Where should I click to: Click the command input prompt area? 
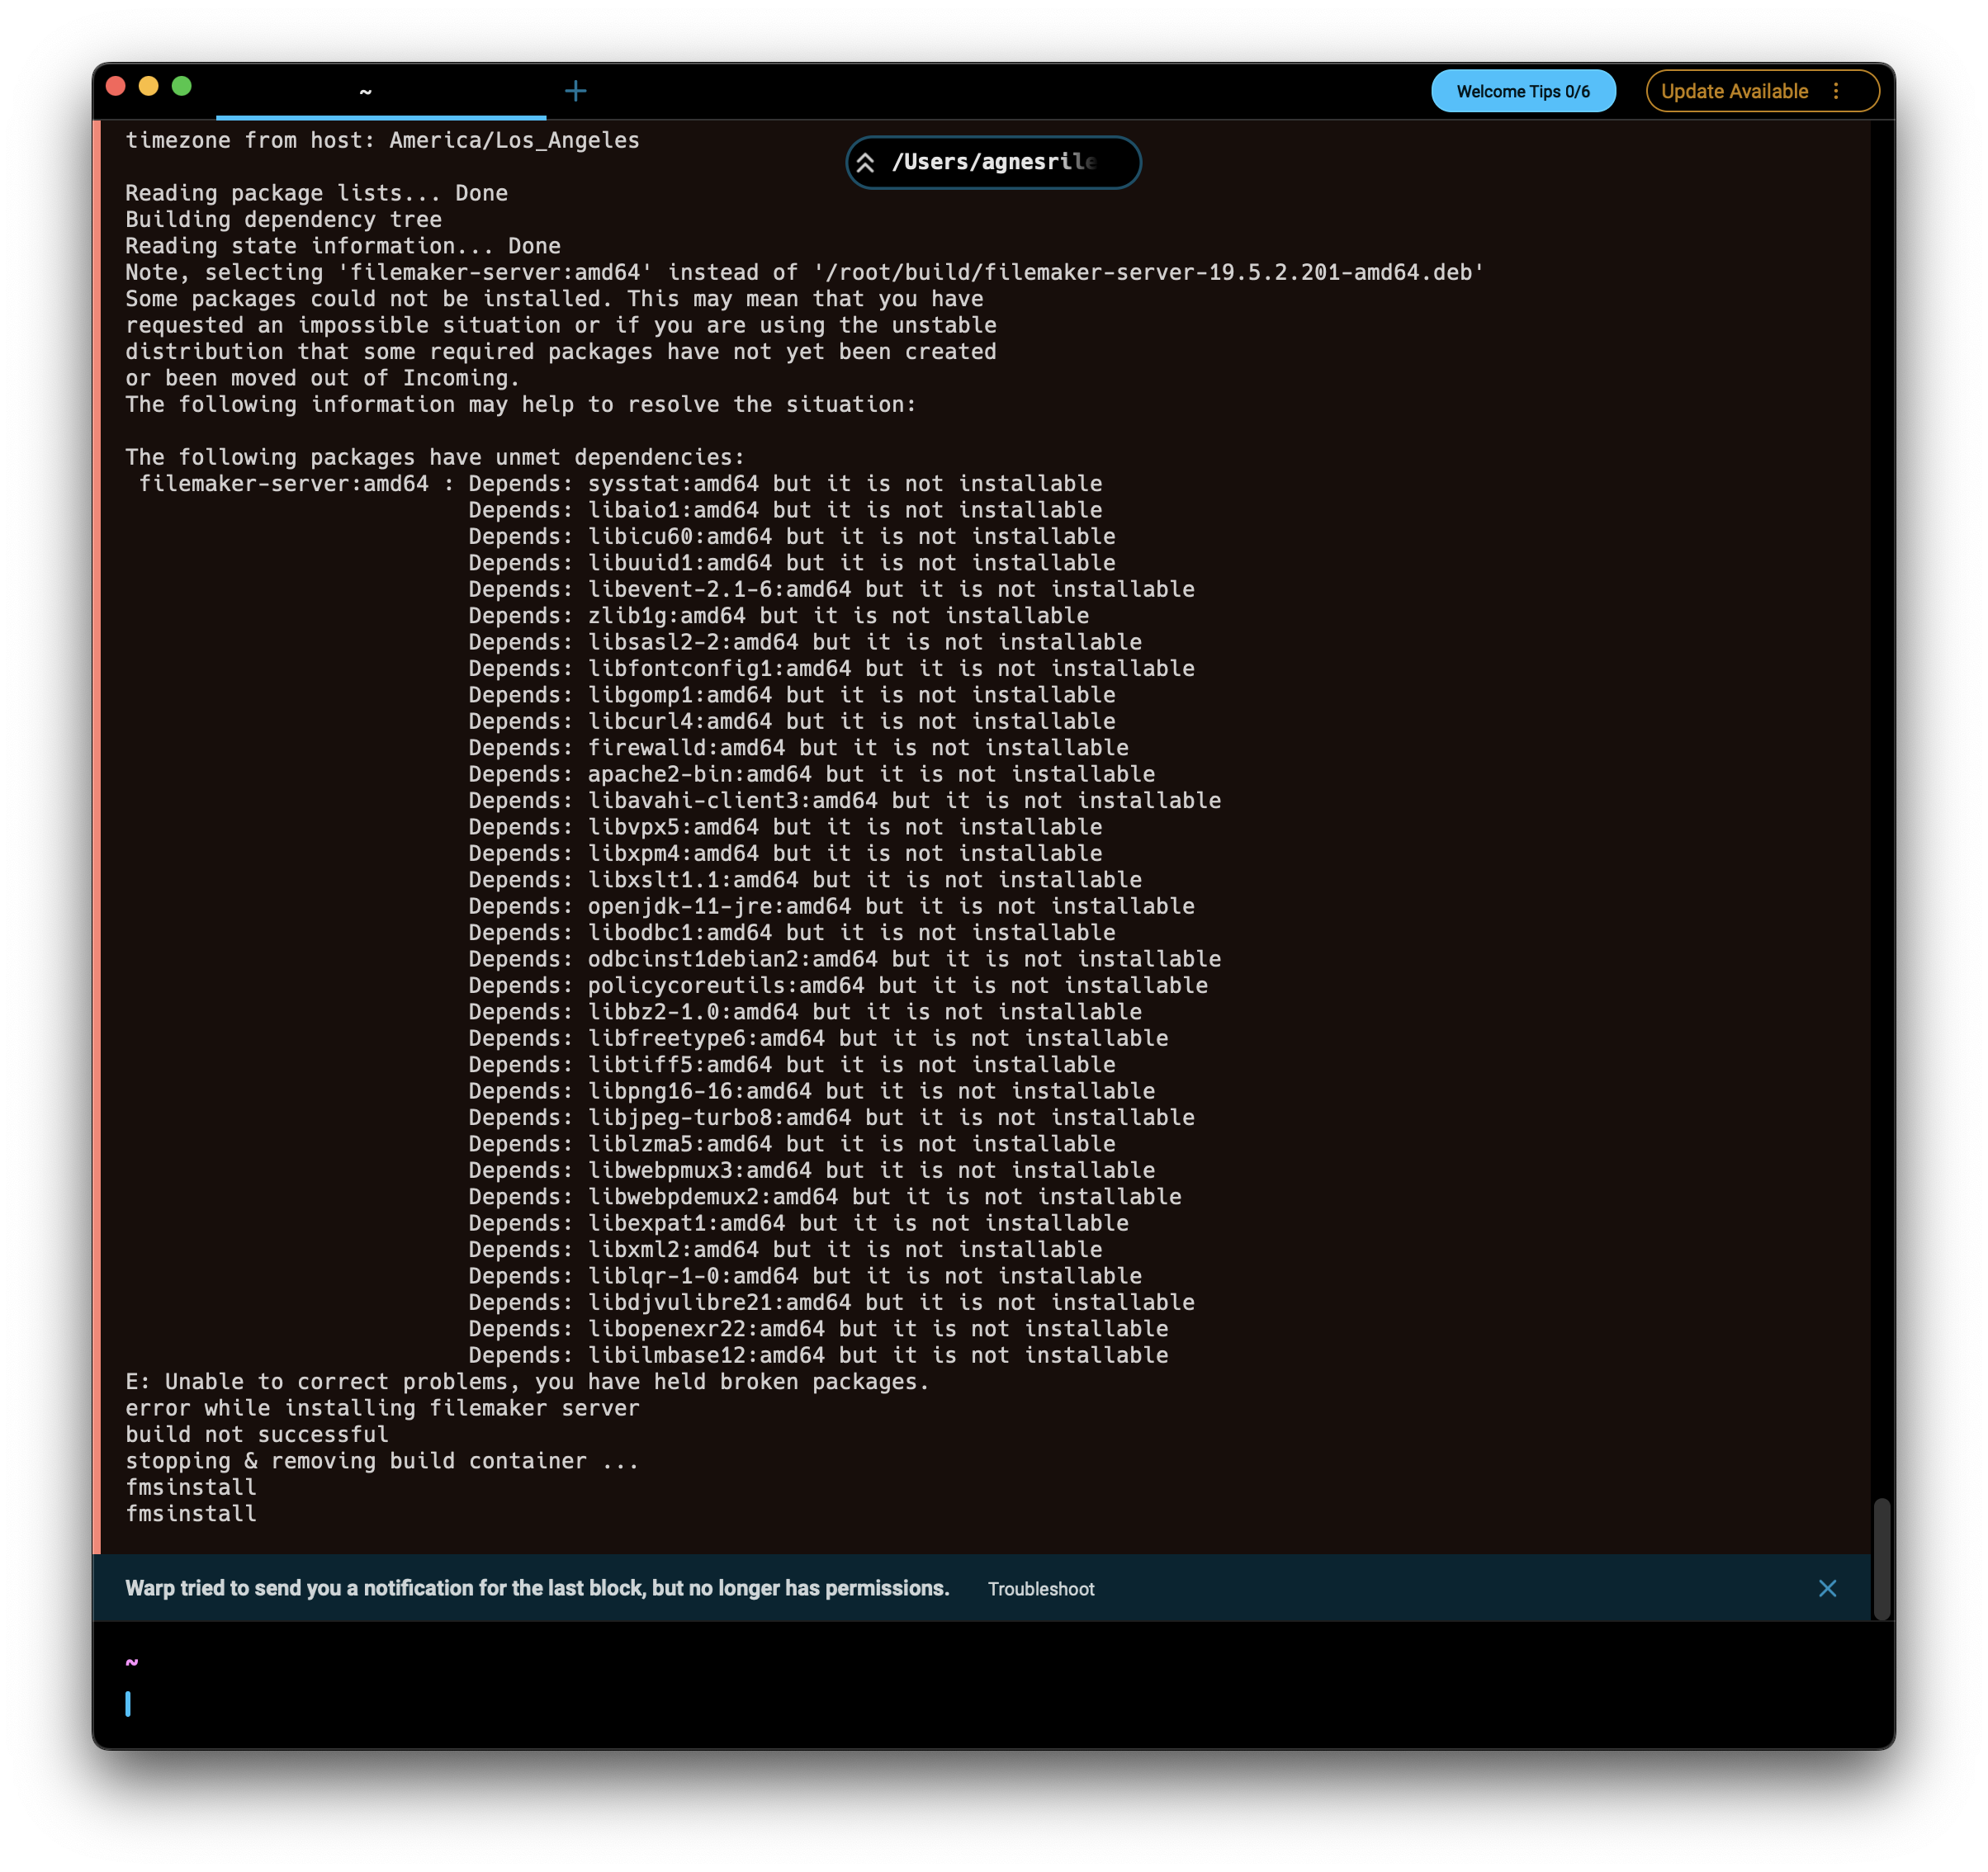(x=993, y=1704)
